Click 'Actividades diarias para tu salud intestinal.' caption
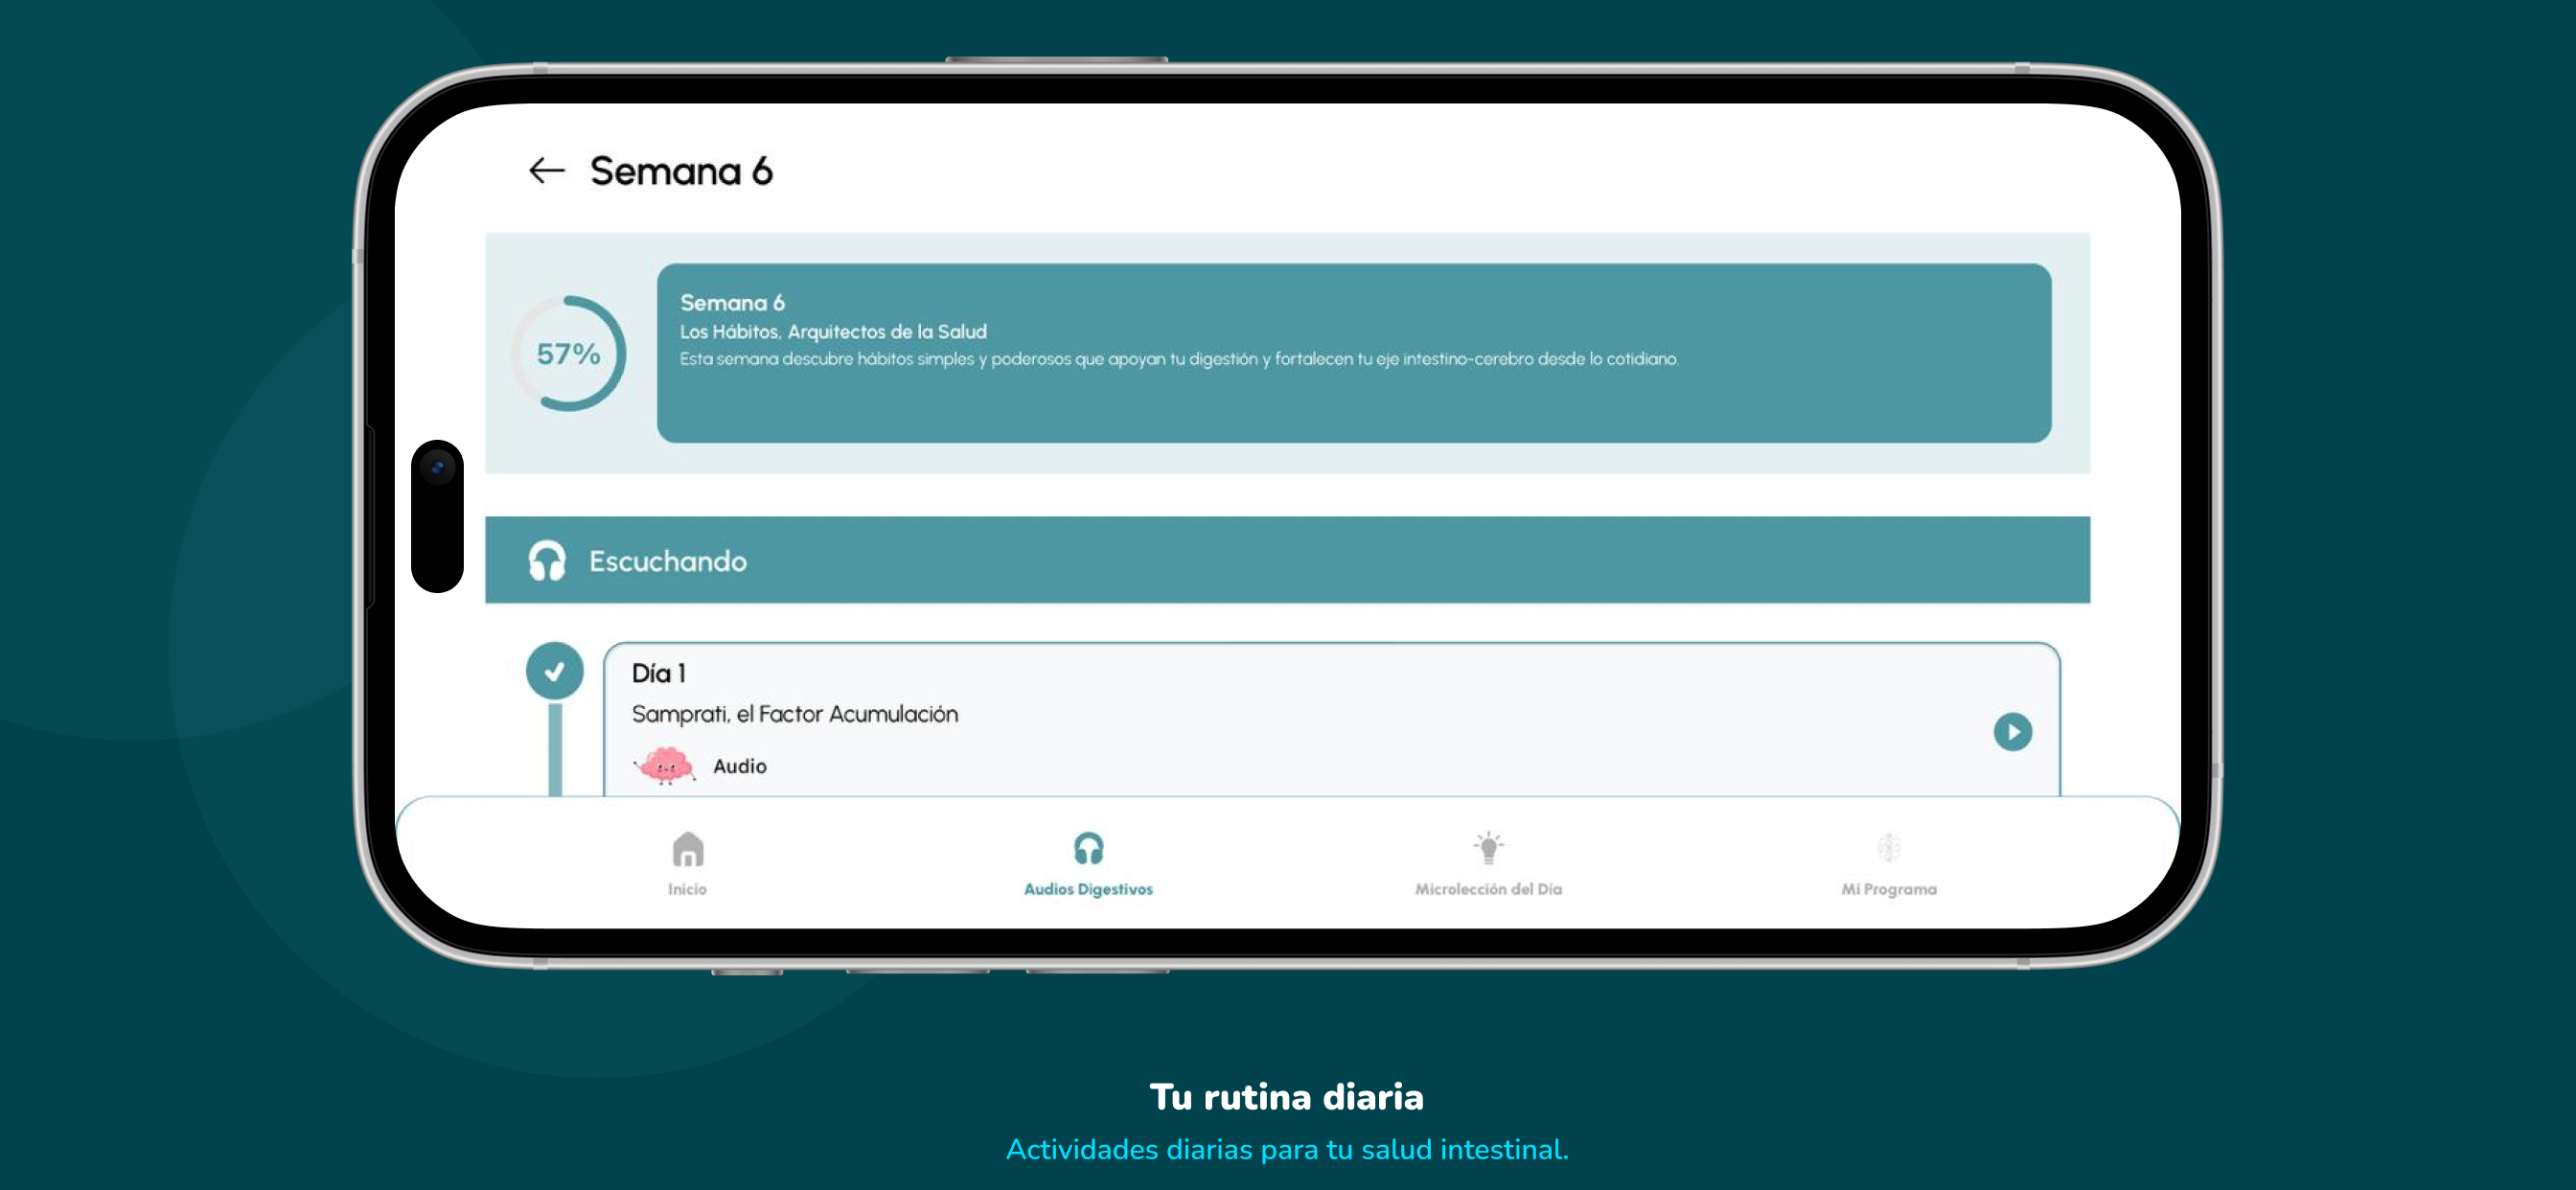Viewport: 2576px width, 1190px height. coord(1287,1150)
